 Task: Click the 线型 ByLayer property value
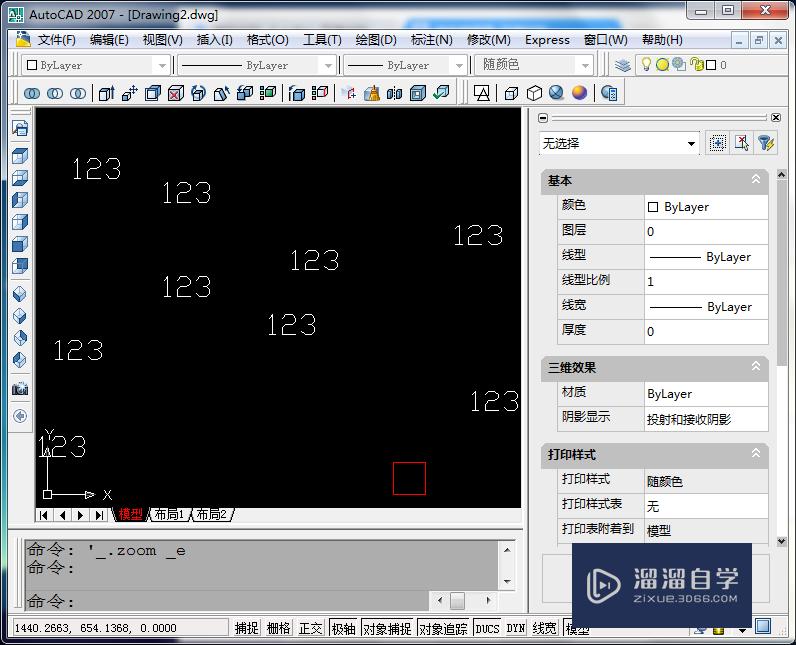[706, 257]
